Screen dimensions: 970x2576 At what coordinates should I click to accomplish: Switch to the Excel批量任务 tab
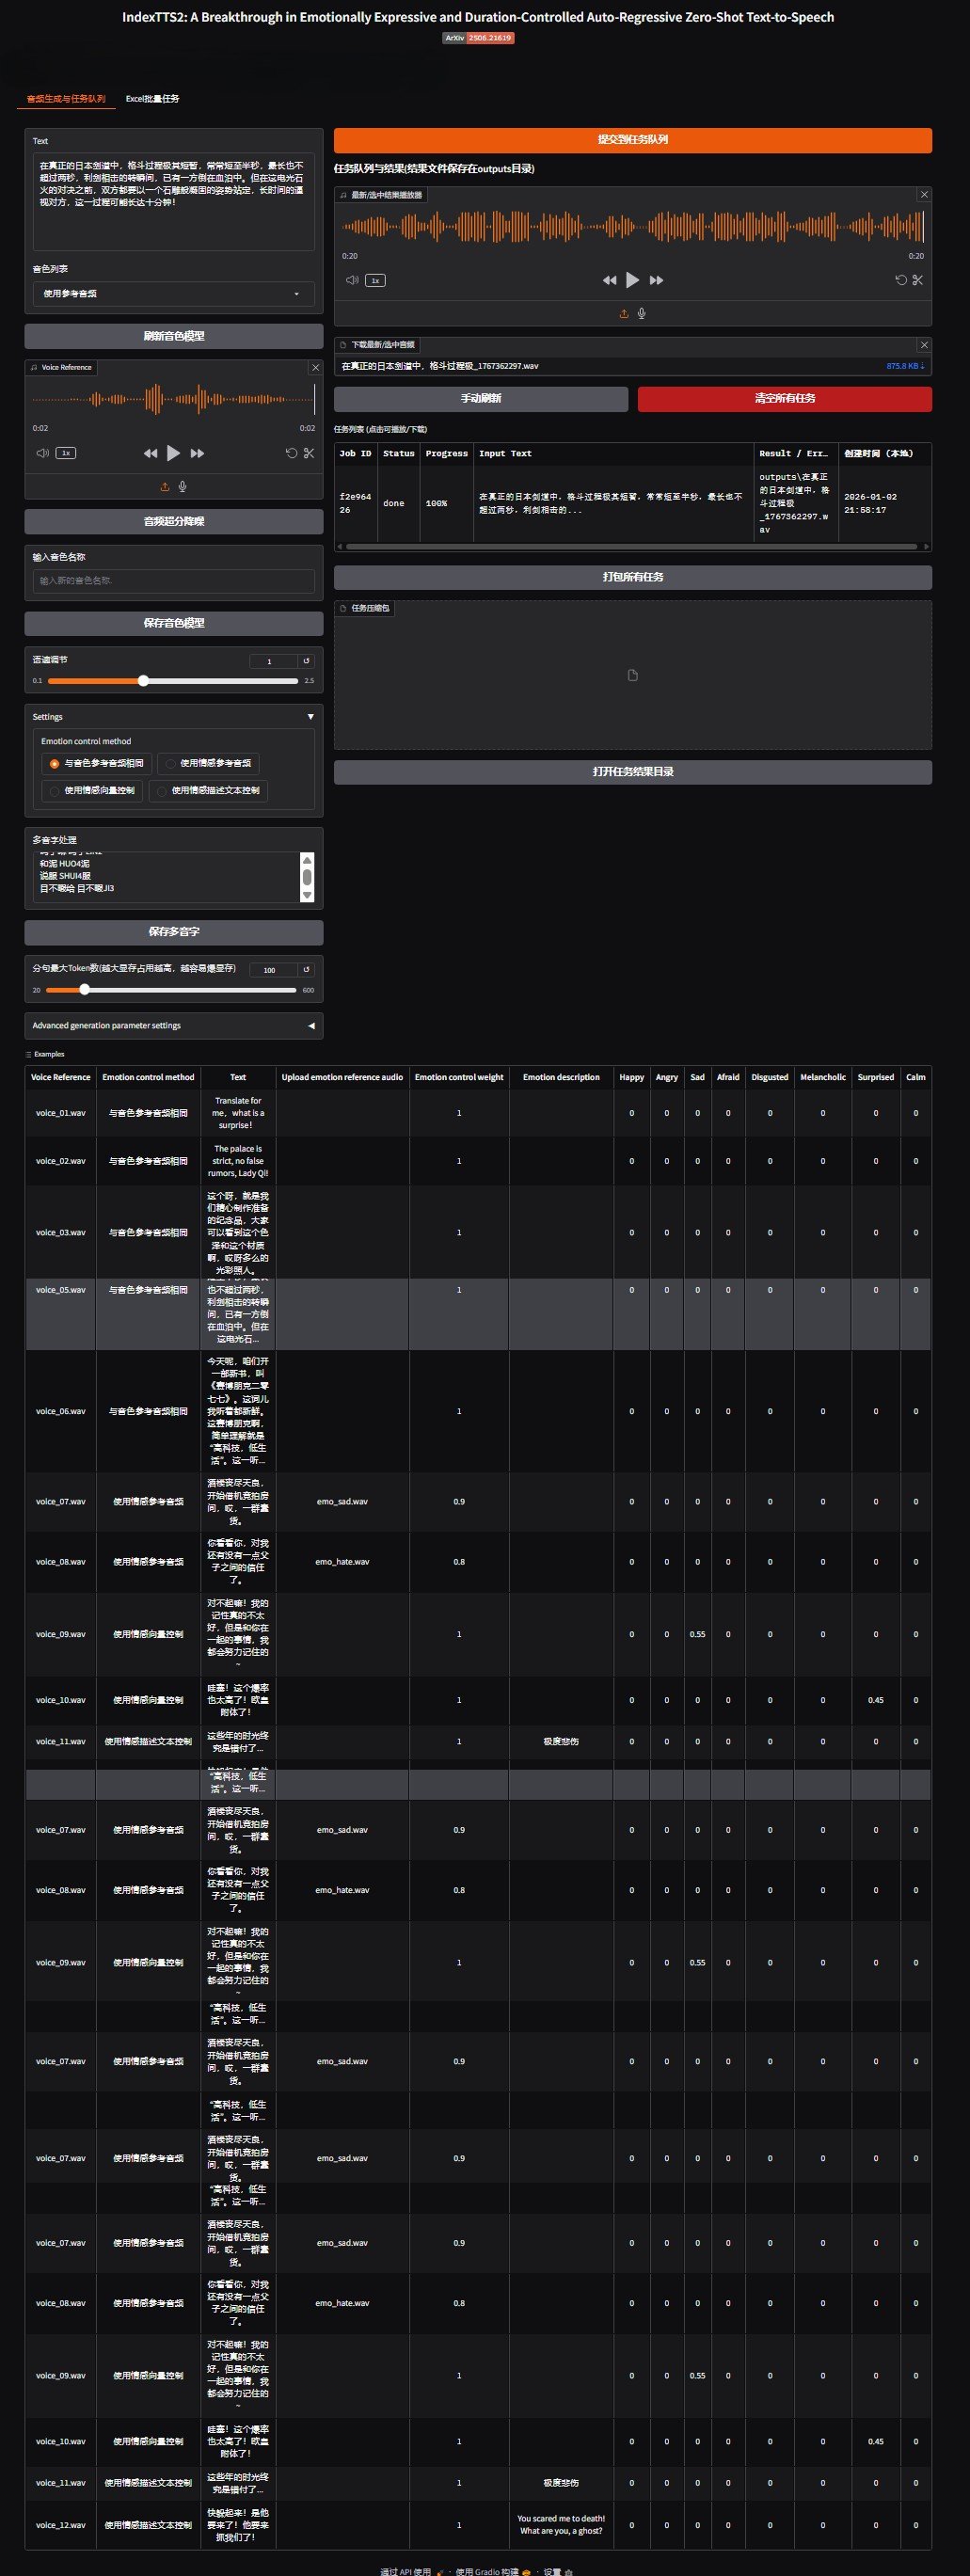(x=152, y=99)
